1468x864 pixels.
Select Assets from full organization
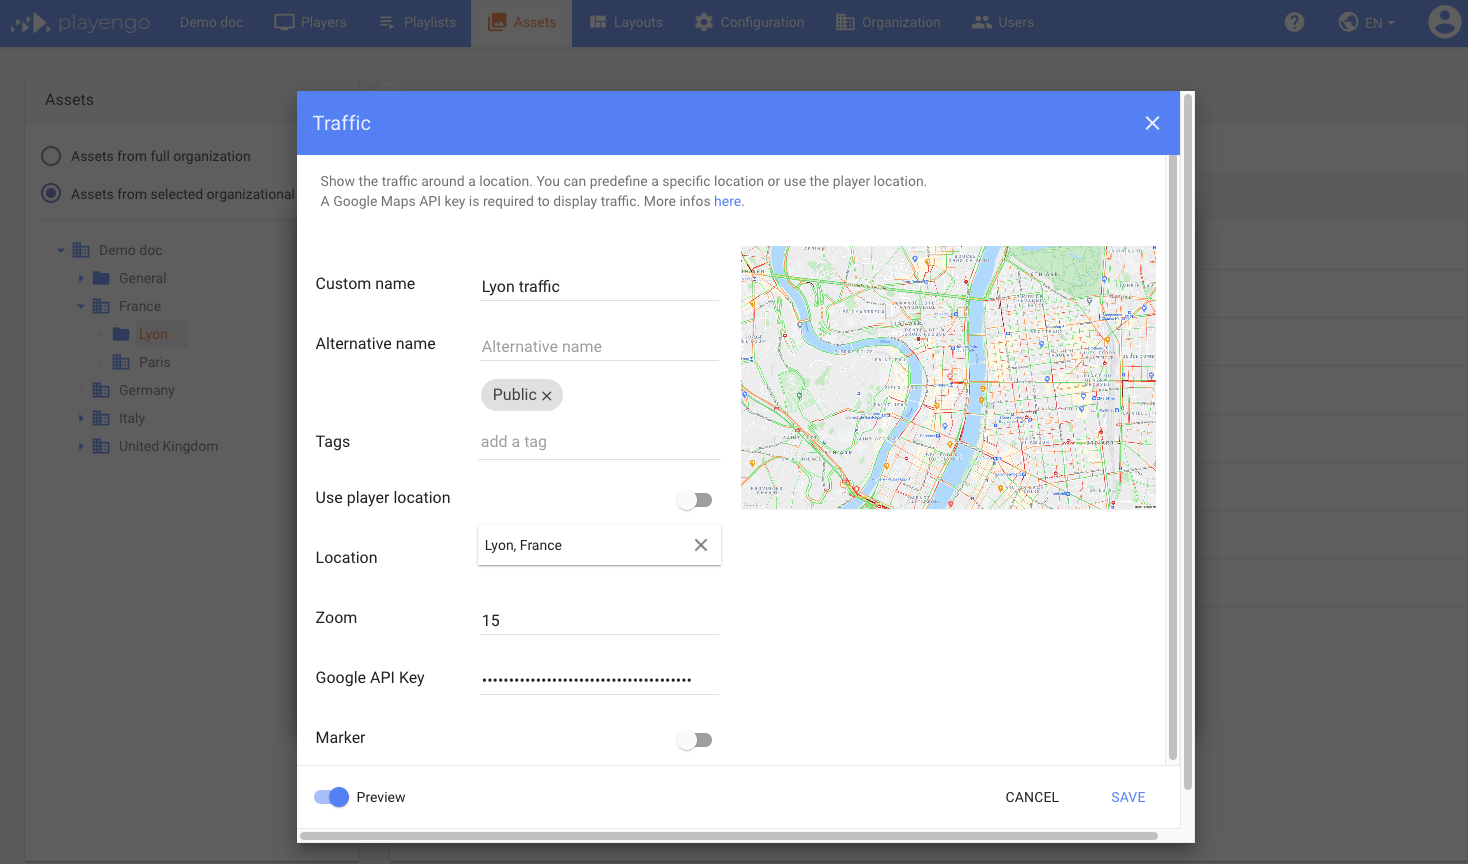50,156
